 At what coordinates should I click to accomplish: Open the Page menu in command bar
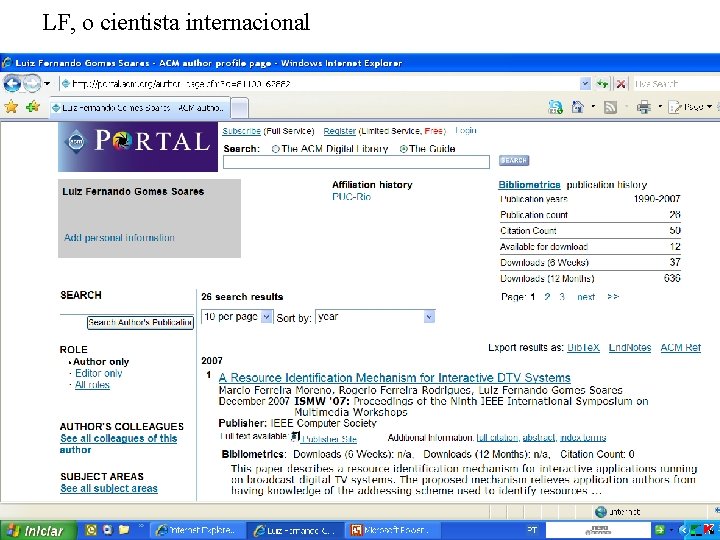coord(690,107)
